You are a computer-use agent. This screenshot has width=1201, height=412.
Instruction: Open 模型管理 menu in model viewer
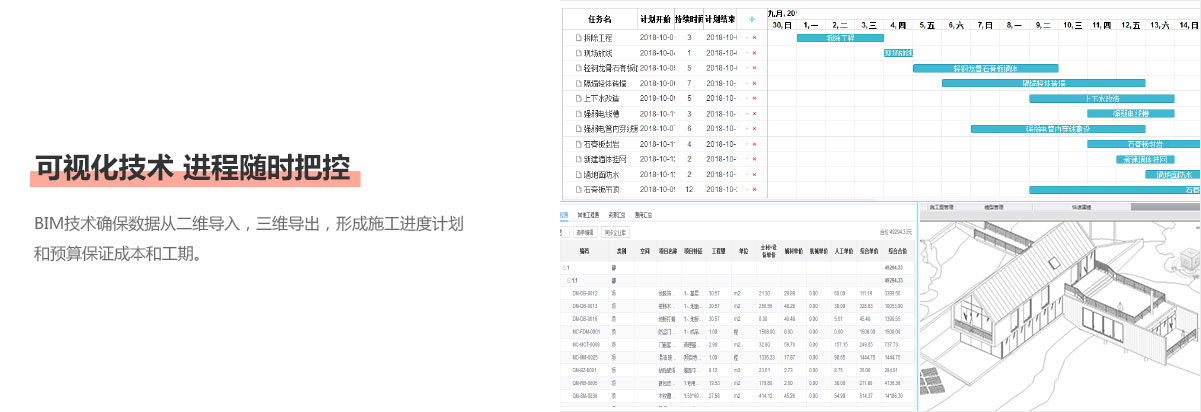[x=993, y=208]
